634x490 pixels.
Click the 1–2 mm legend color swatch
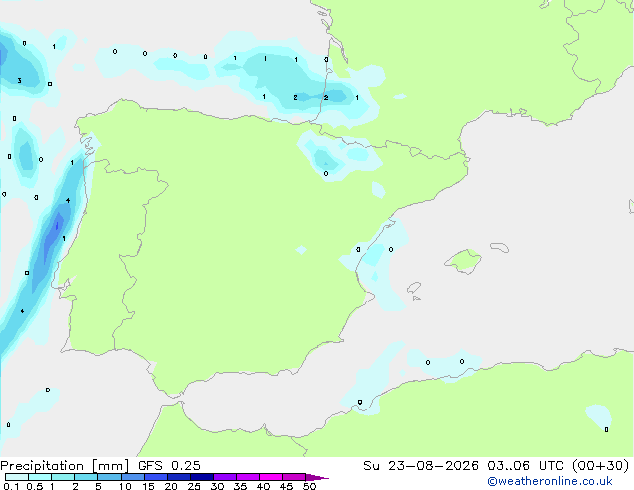point(63,477)
